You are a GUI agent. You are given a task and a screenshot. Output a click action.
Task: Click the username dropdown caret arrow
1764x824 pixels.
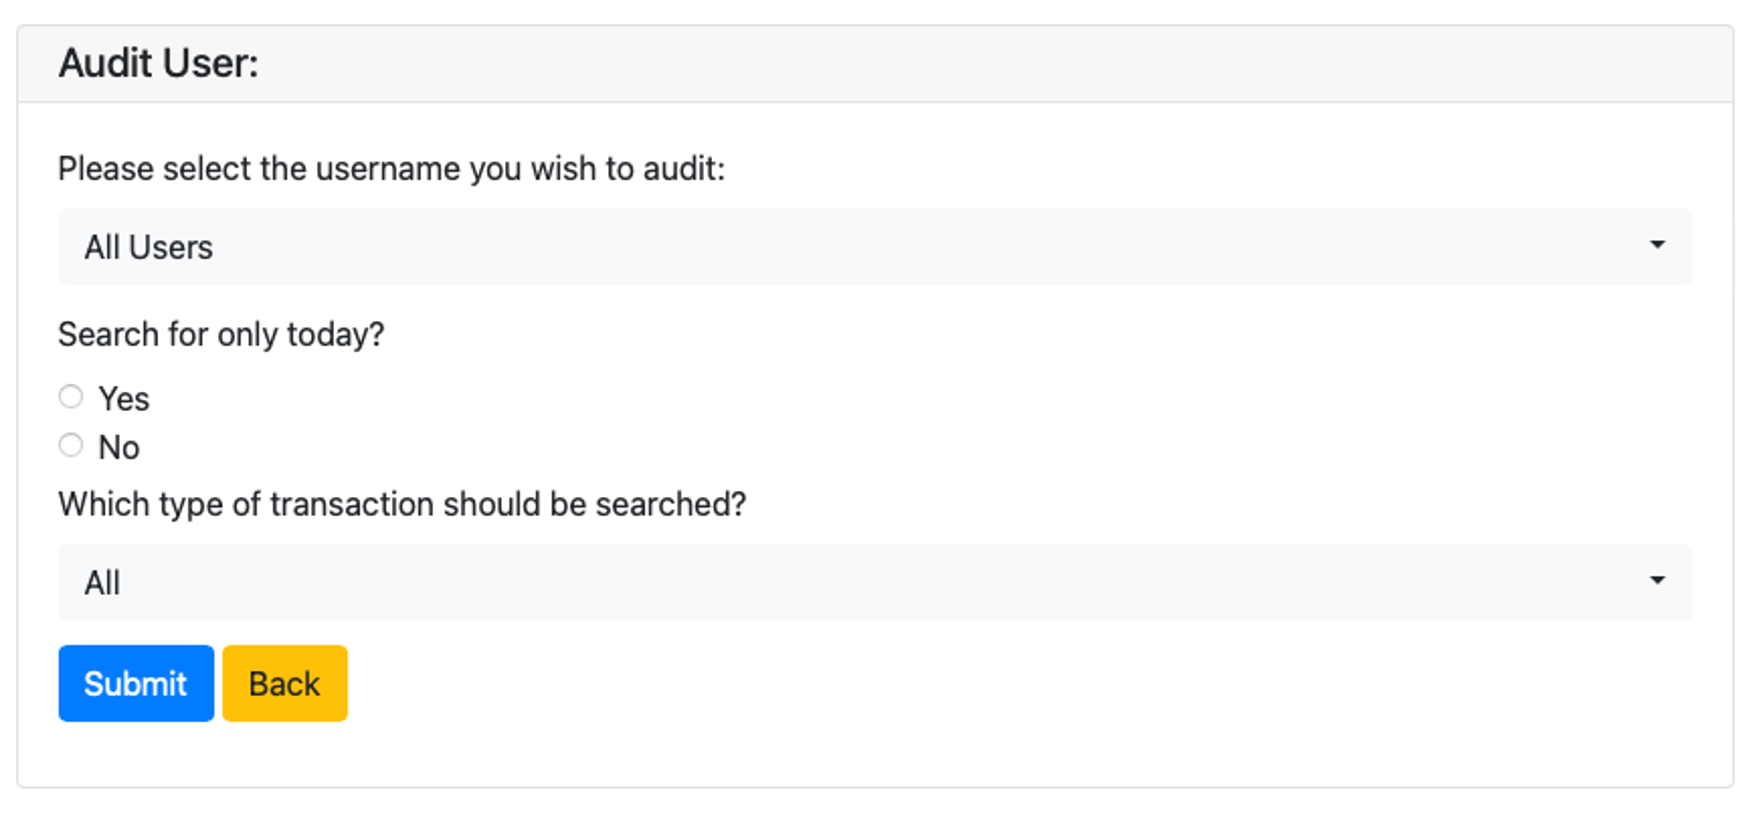1656,245
